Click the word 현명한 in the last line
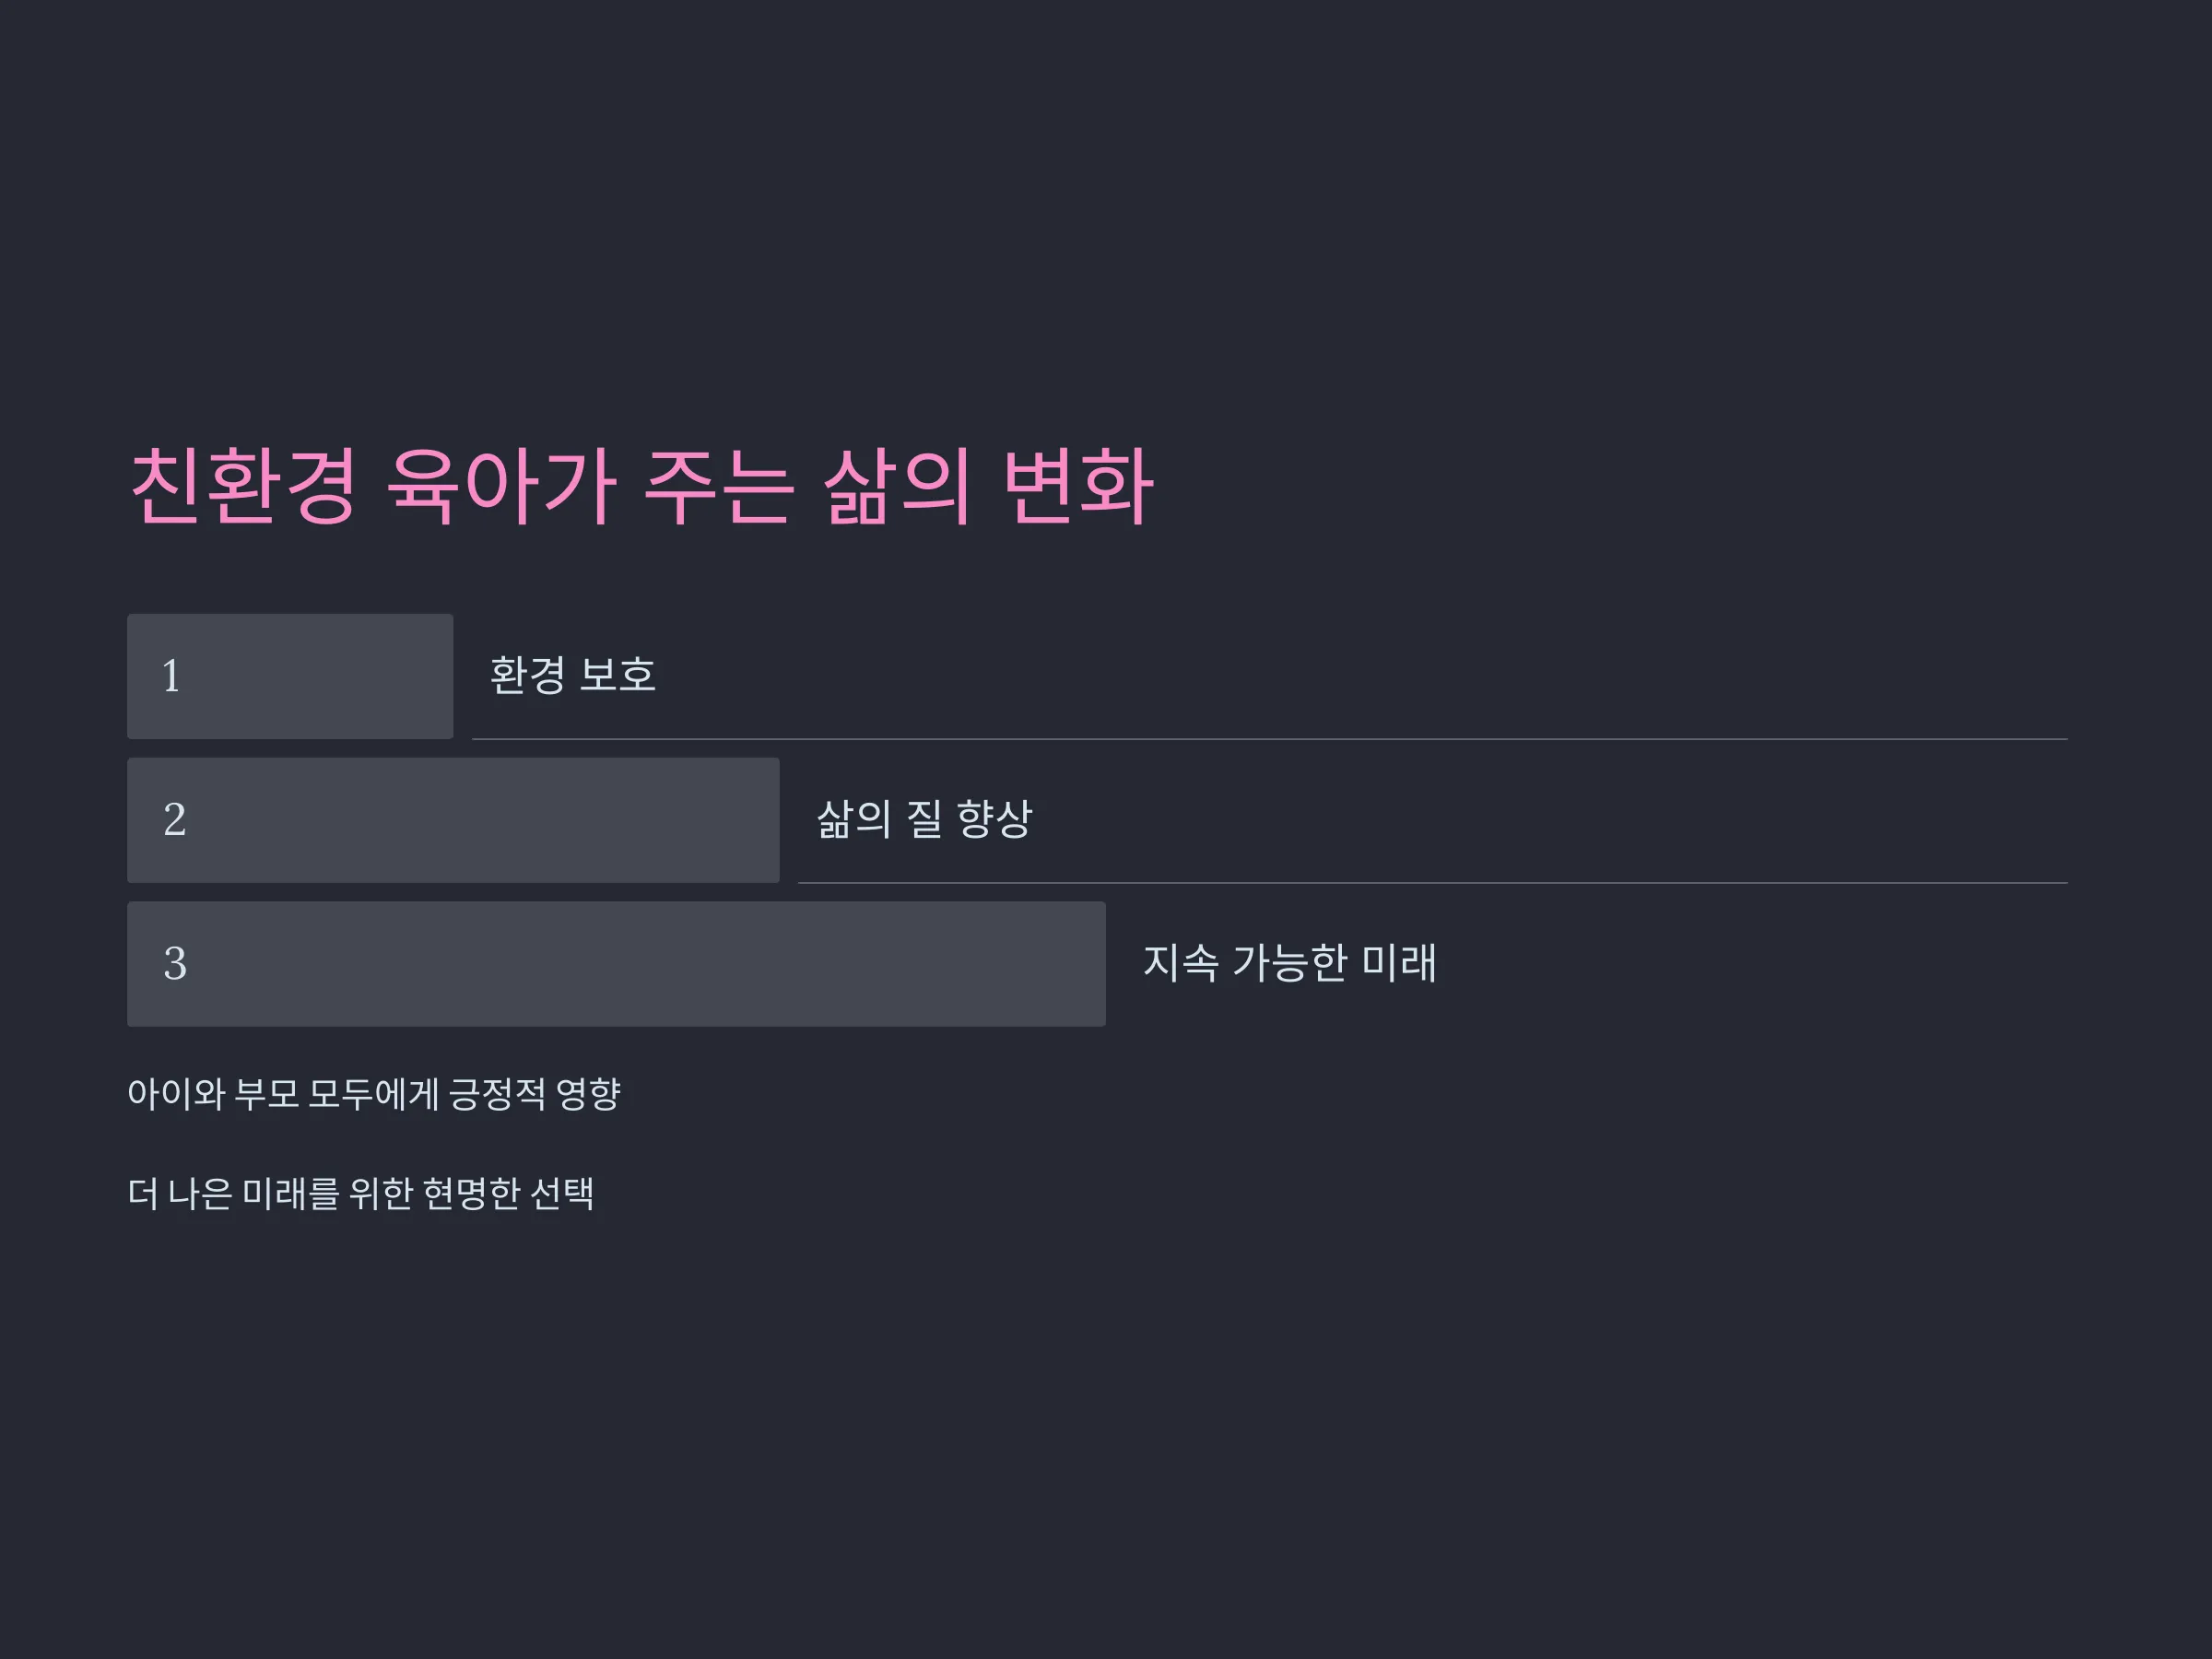This screenshot has height=1659, width=2212. [x=471, y=1193]
